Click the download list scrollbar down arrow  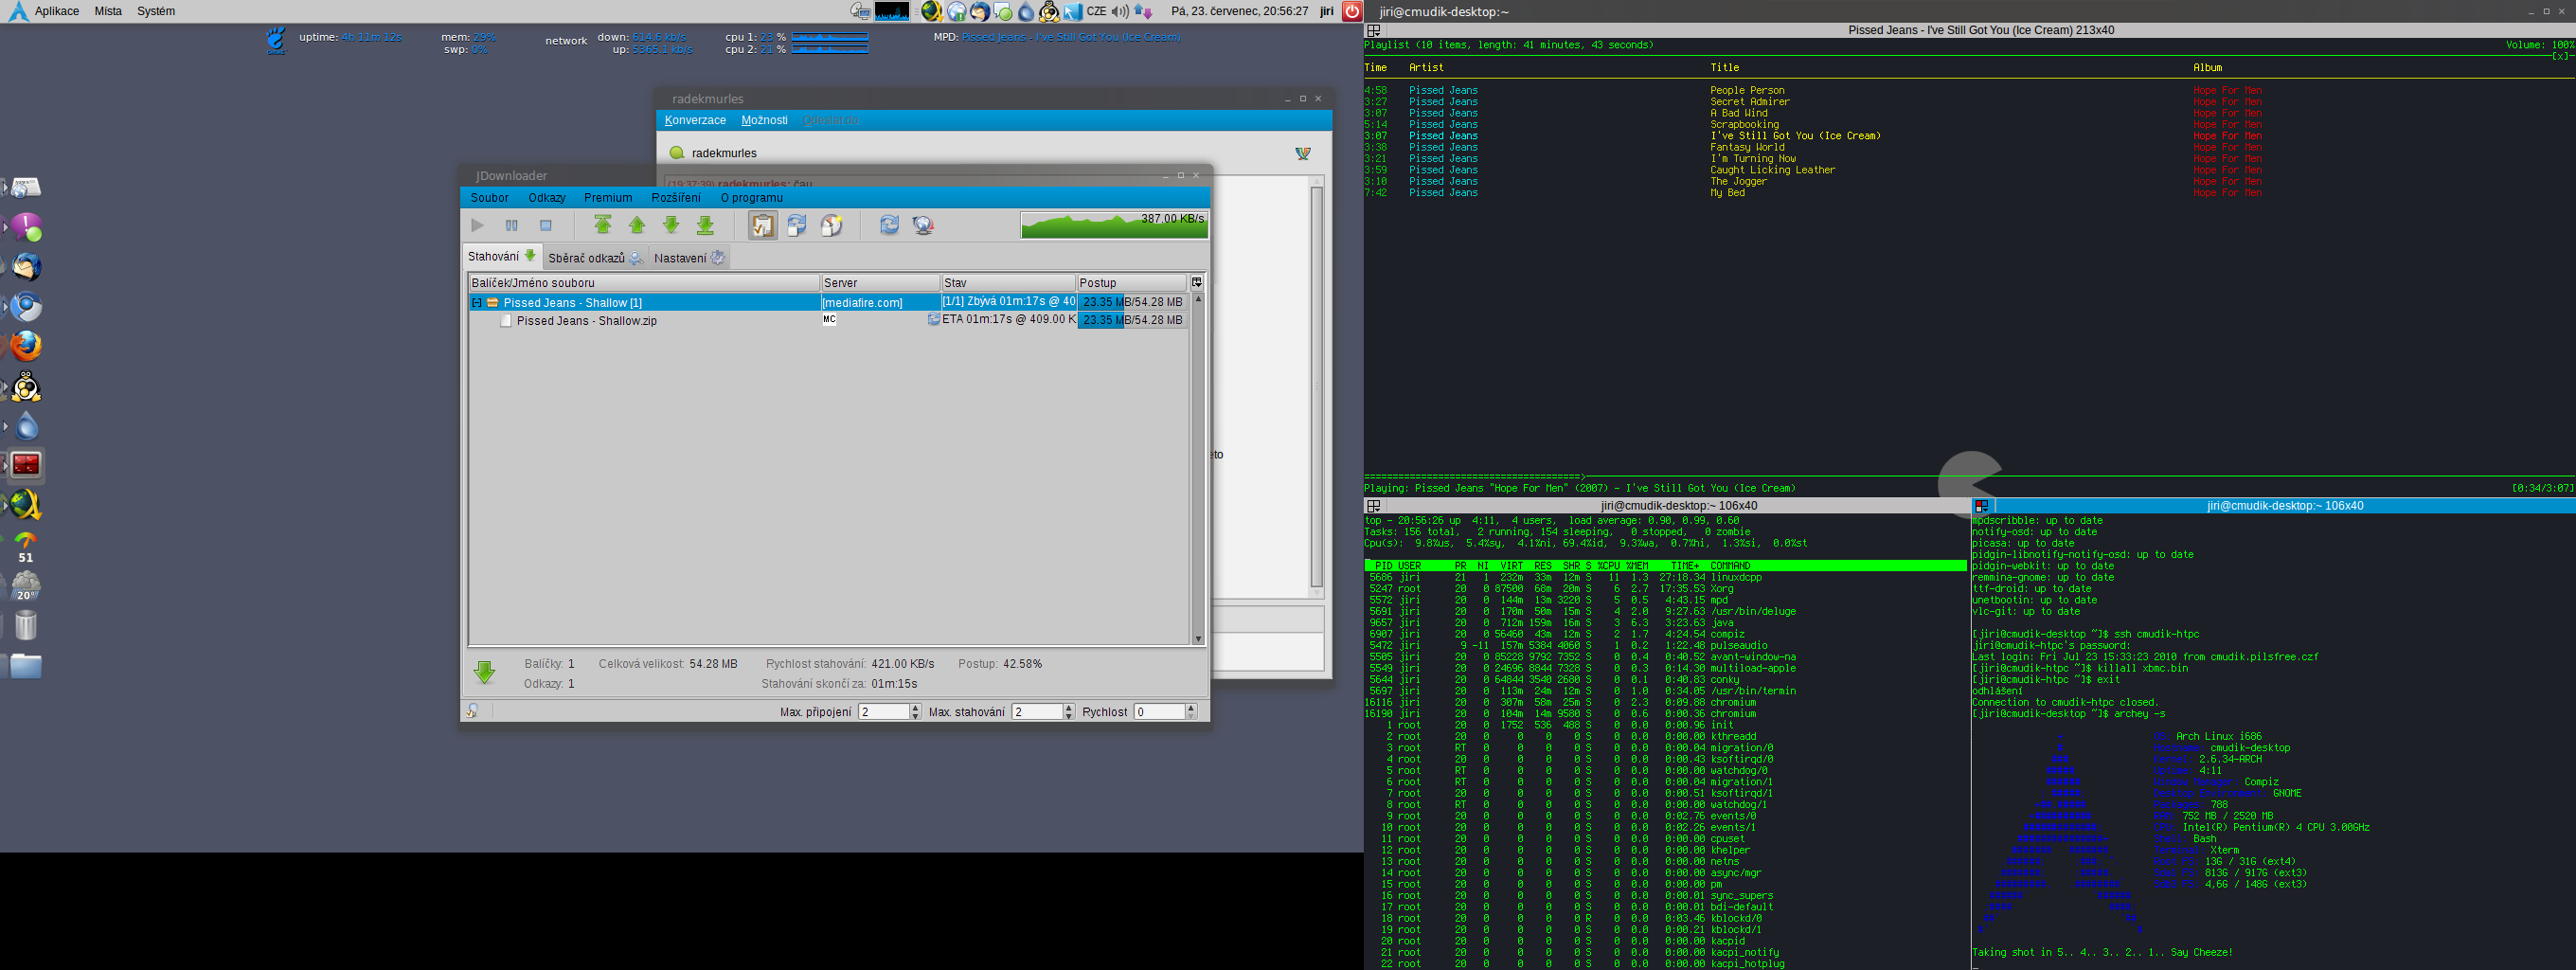1198,638
